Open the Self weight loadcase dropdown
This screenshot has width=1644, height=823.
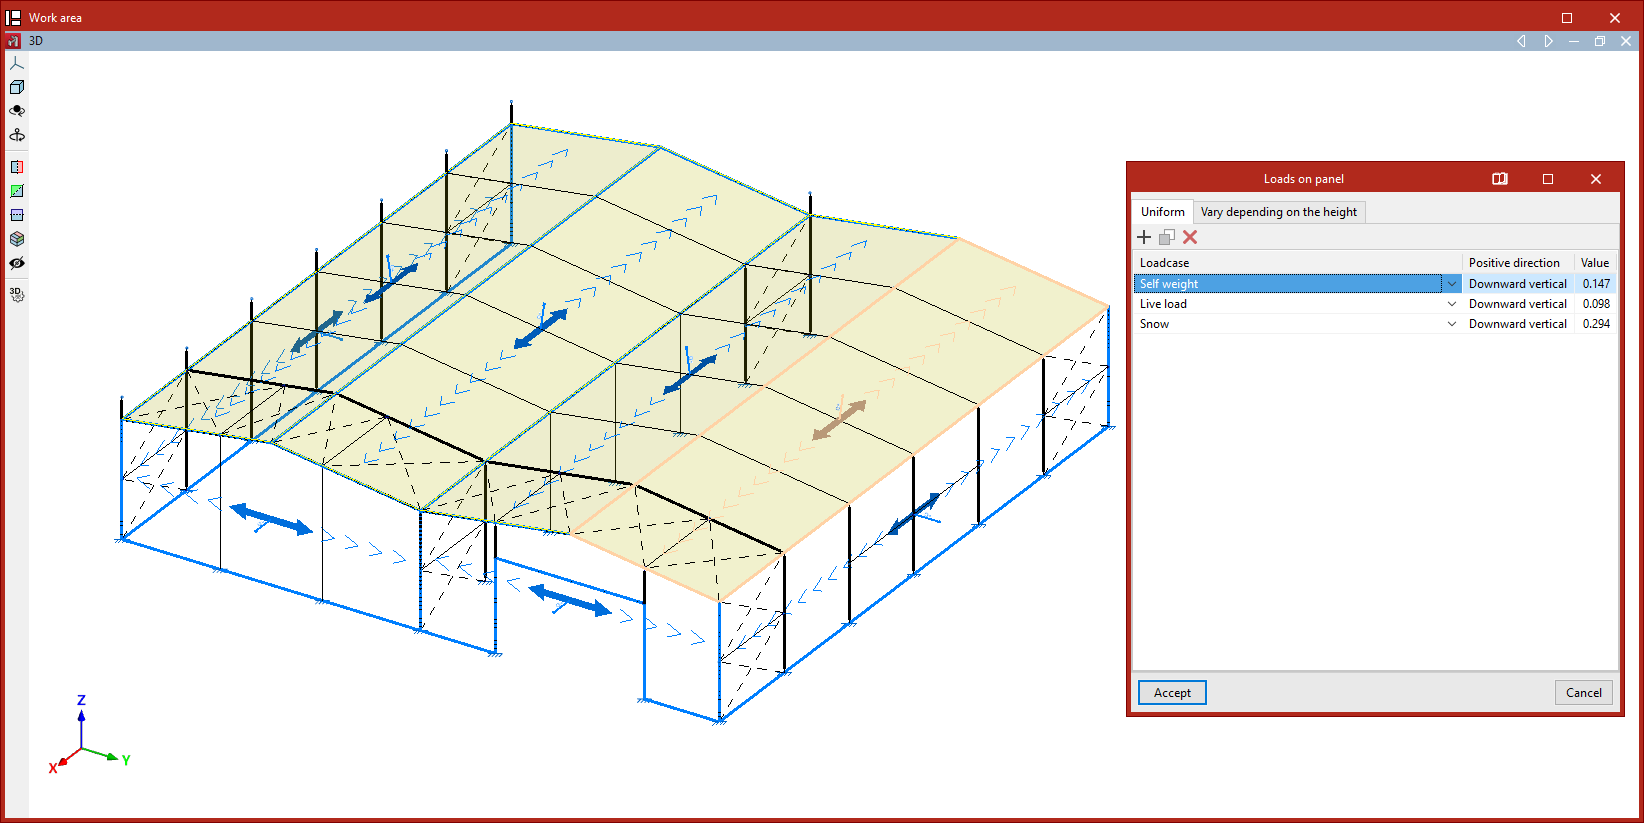tap(1452, 284)
